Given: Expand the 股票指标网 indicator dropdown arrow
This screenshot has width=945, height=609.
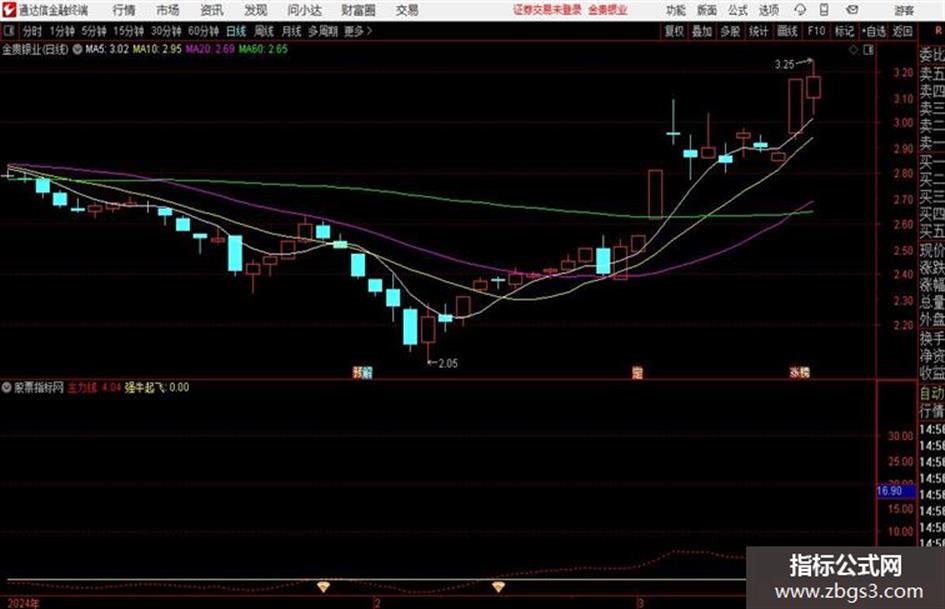Looking at the screenshot, I should click(x=7, y=387).
